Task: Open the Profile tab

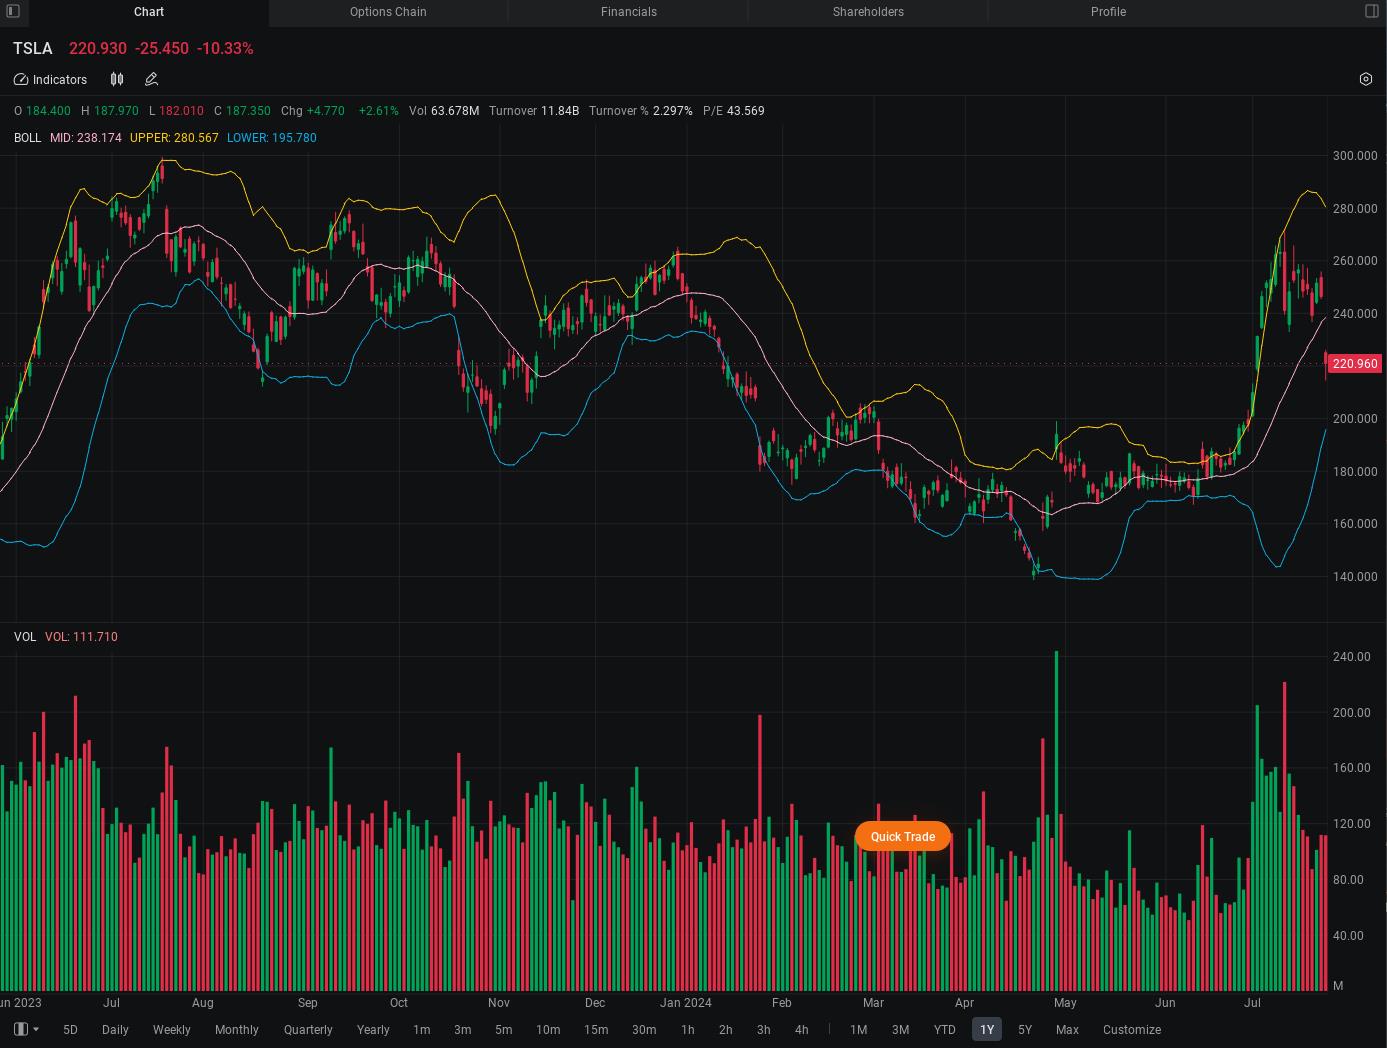Action: click(x=1108, y=12)
